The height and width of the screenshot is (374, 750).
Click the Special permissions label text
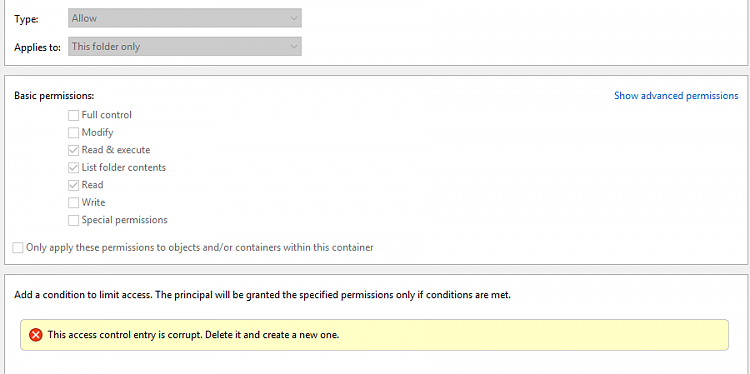[x=124, y=220]
